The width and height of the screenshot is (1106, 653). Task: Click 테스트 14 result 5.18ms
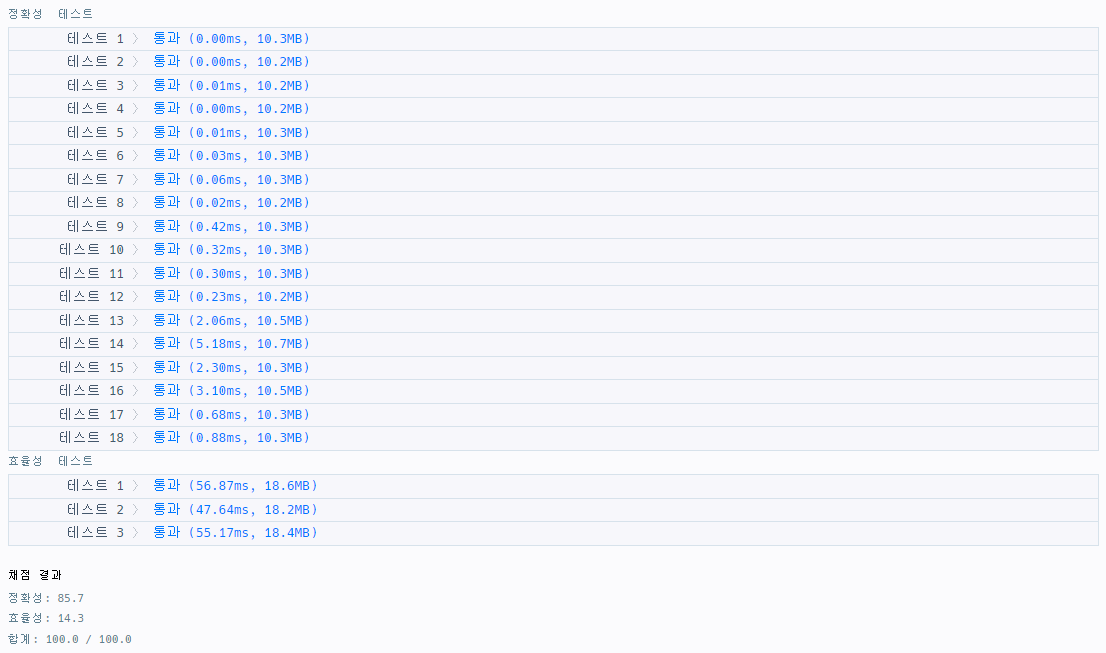(231, 344)
